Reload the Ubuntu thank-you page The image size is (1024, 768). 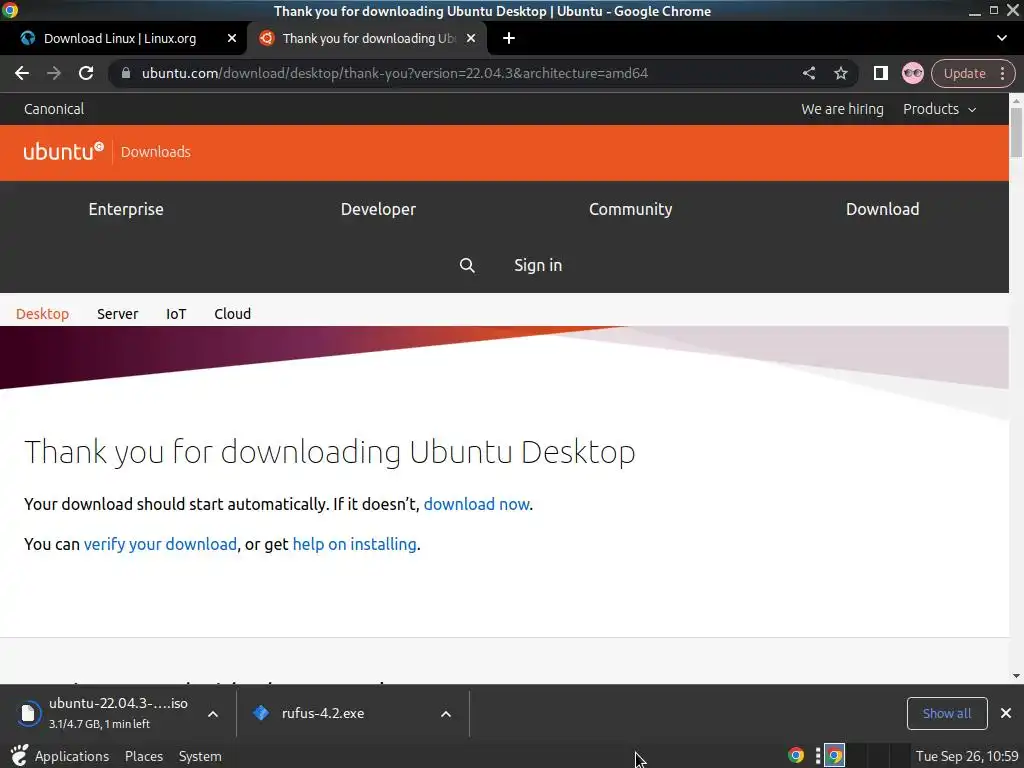86,73
